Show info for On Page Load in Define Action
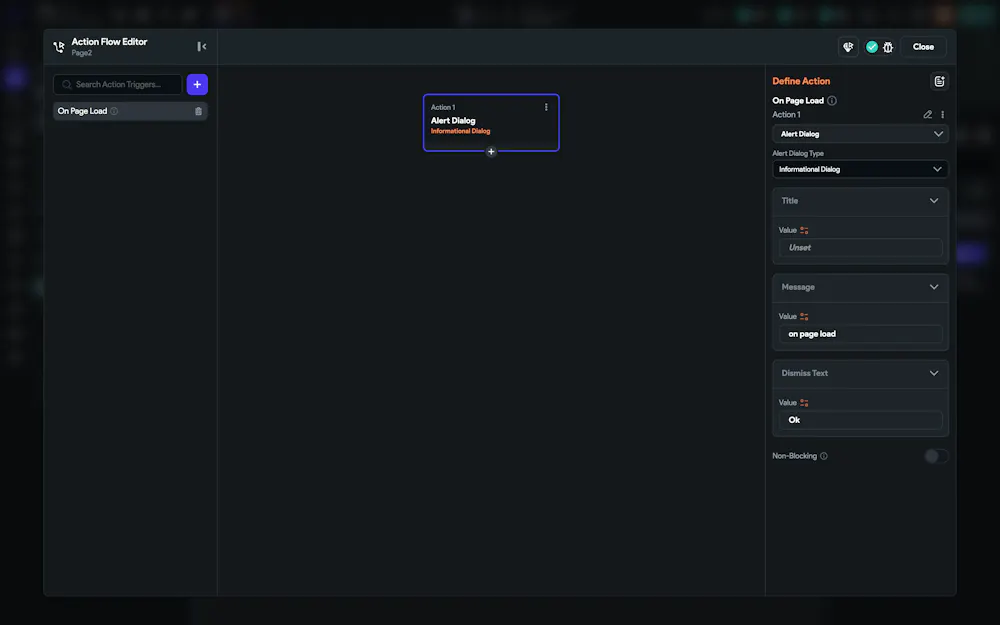 832,100
